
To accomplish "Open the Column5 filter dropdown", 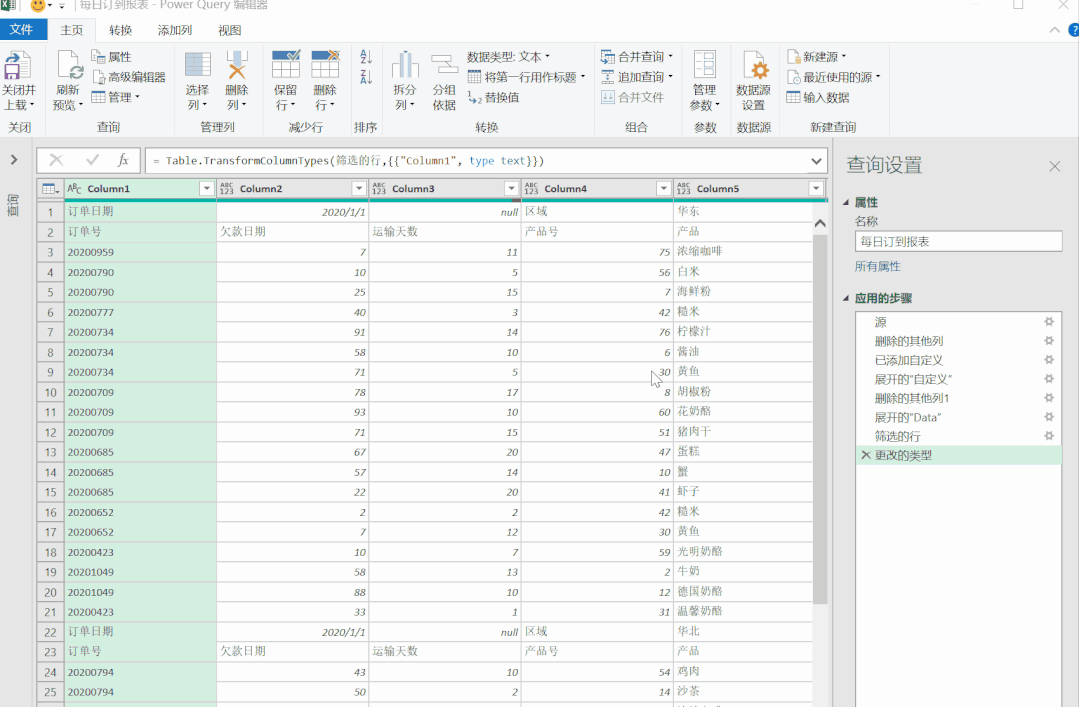I will pos(816,189).
